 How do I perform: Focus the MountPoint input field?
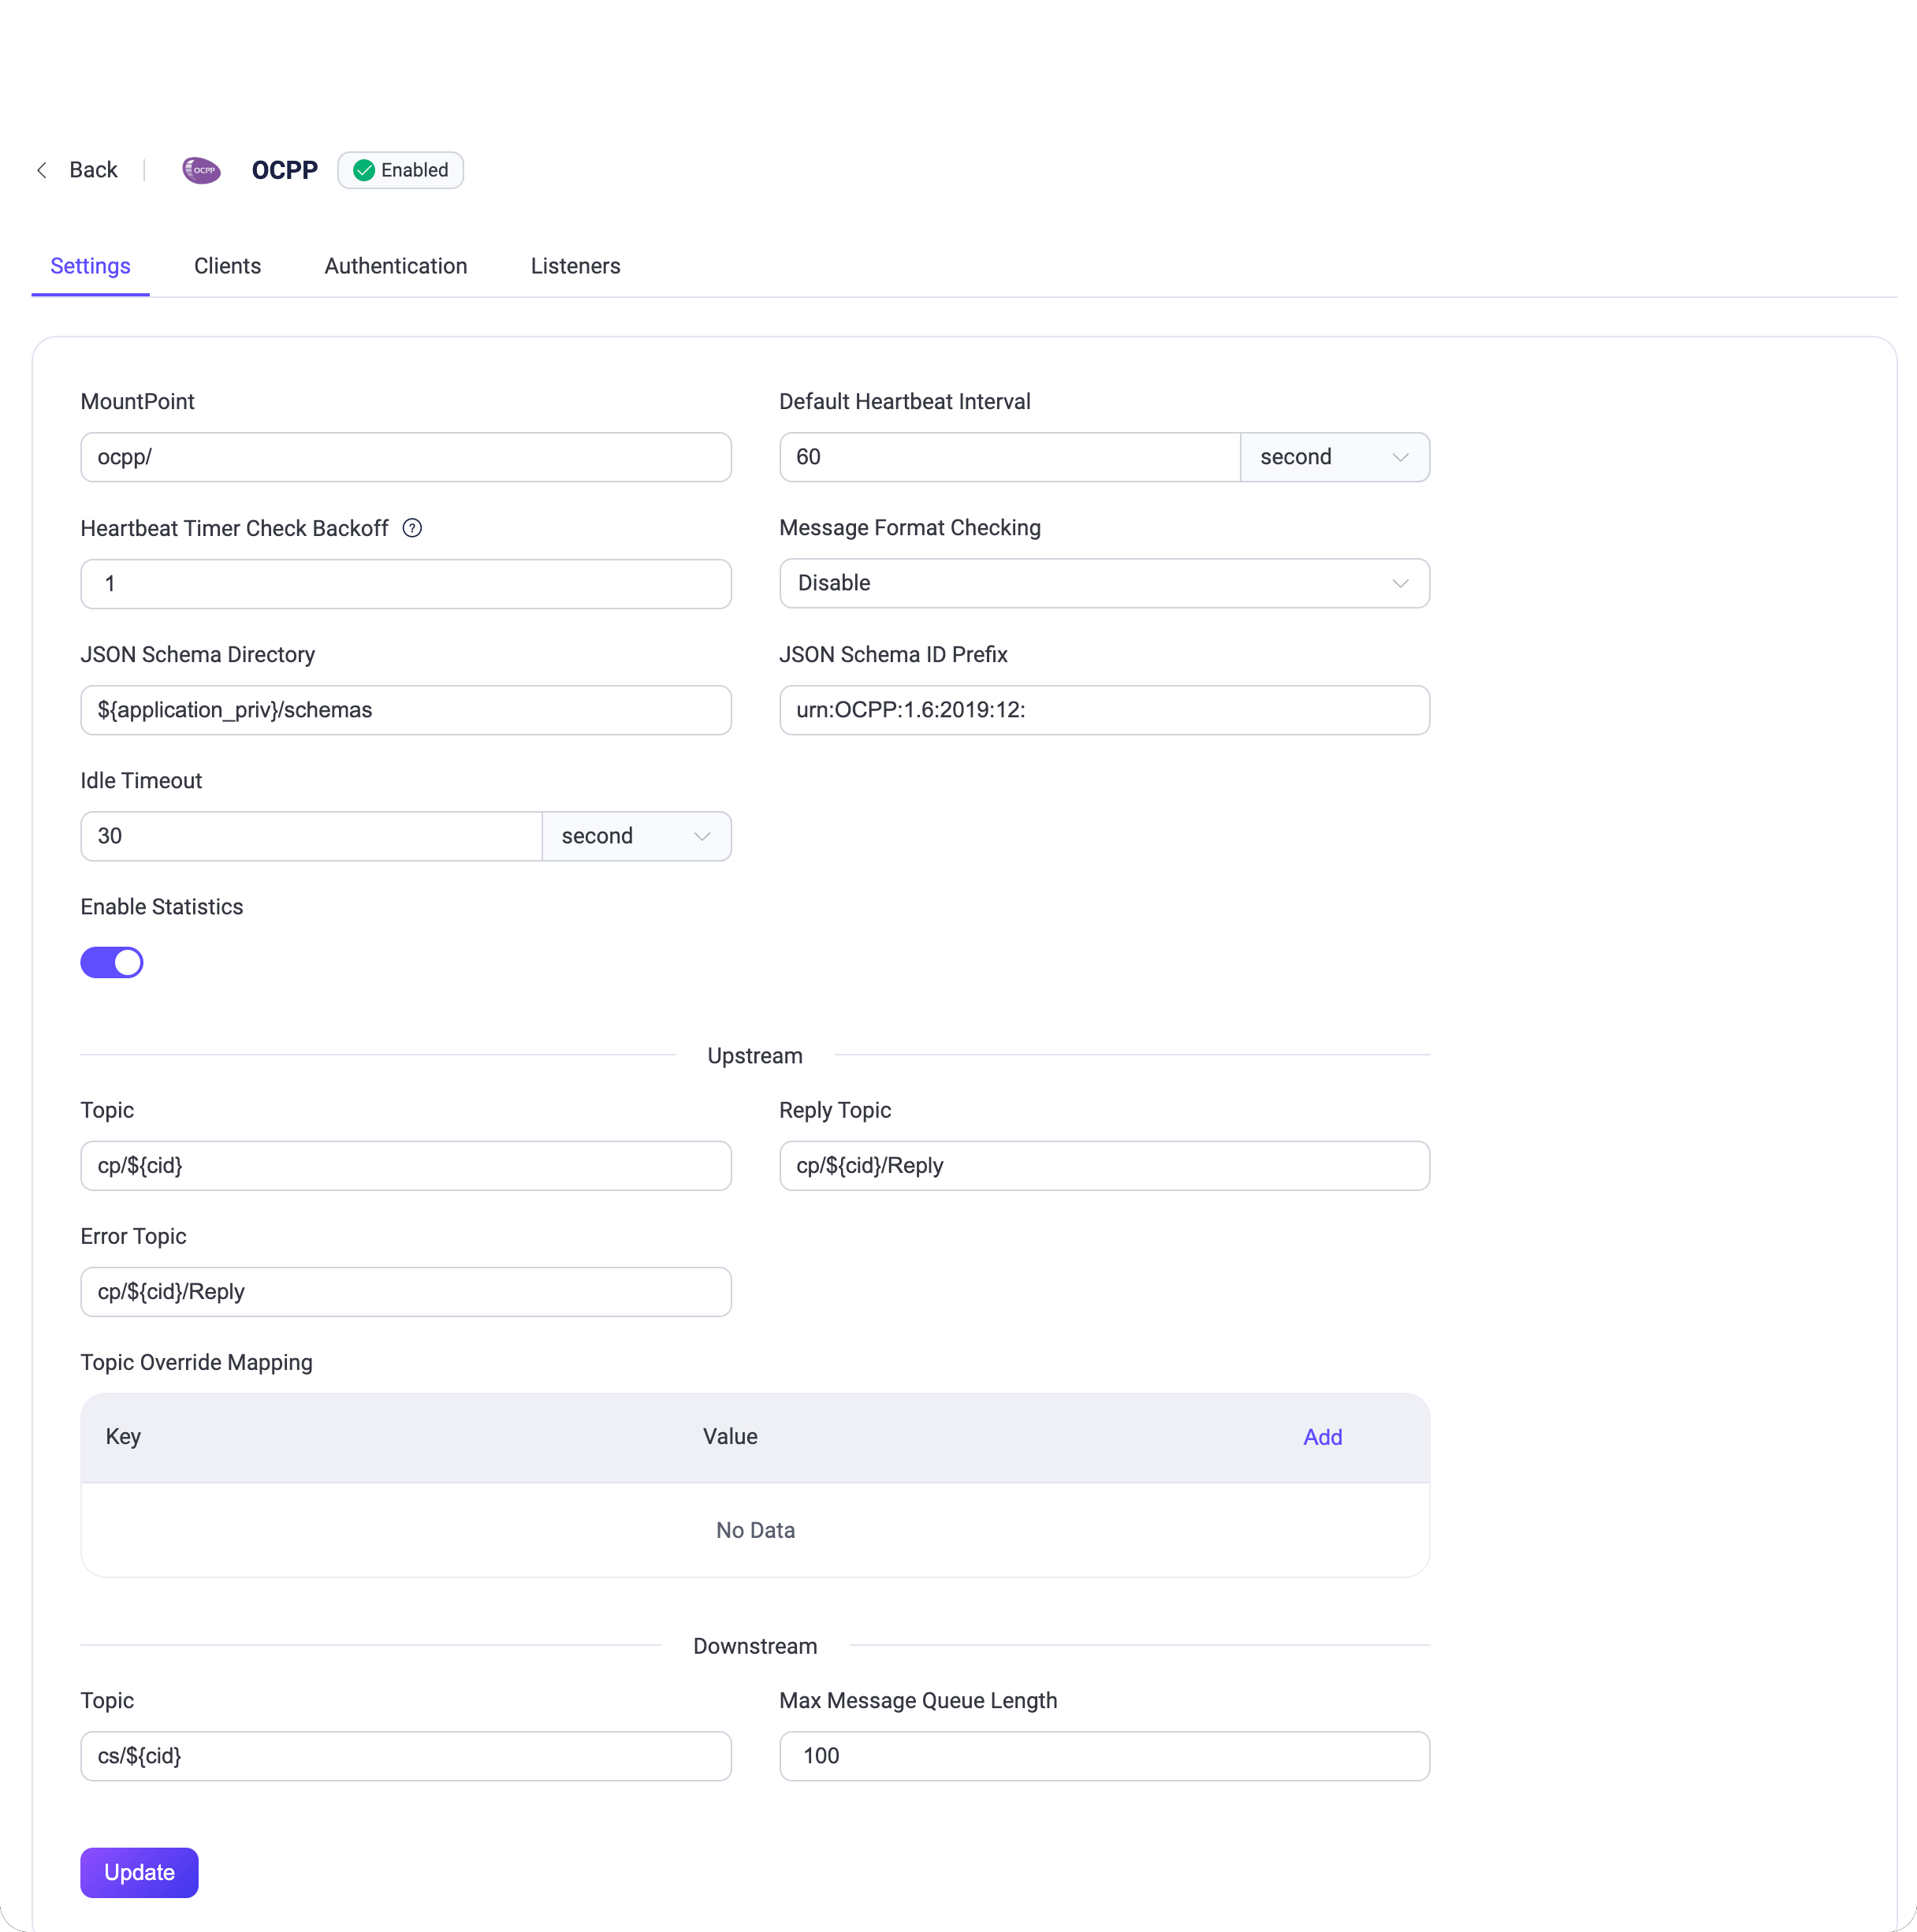tap(405, 457)
